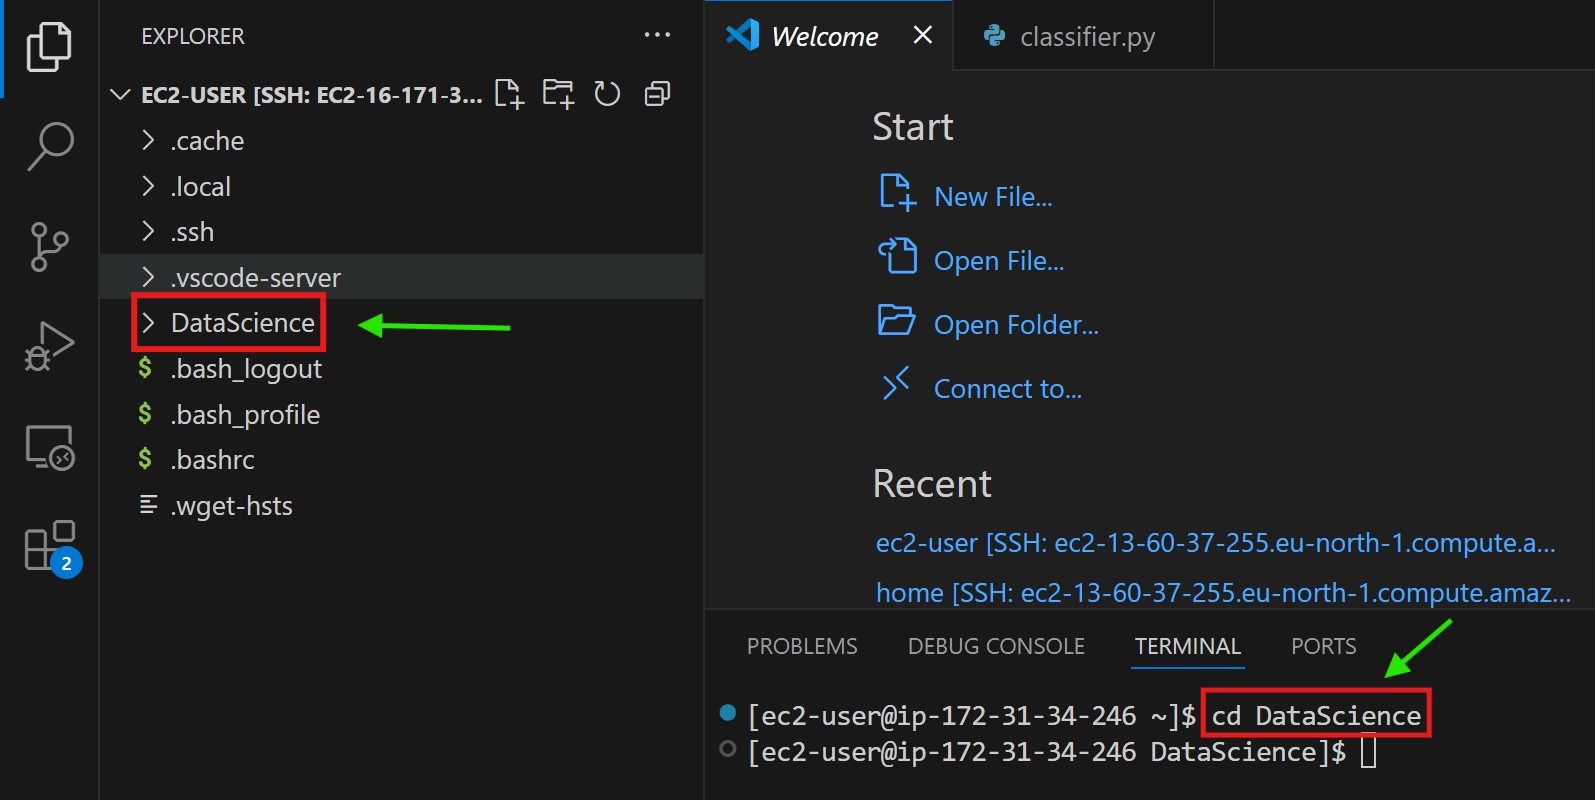Click New Folder icon in explorer header
The image size is (1595, 800).
pyautogui.click(x=558, y=94)
